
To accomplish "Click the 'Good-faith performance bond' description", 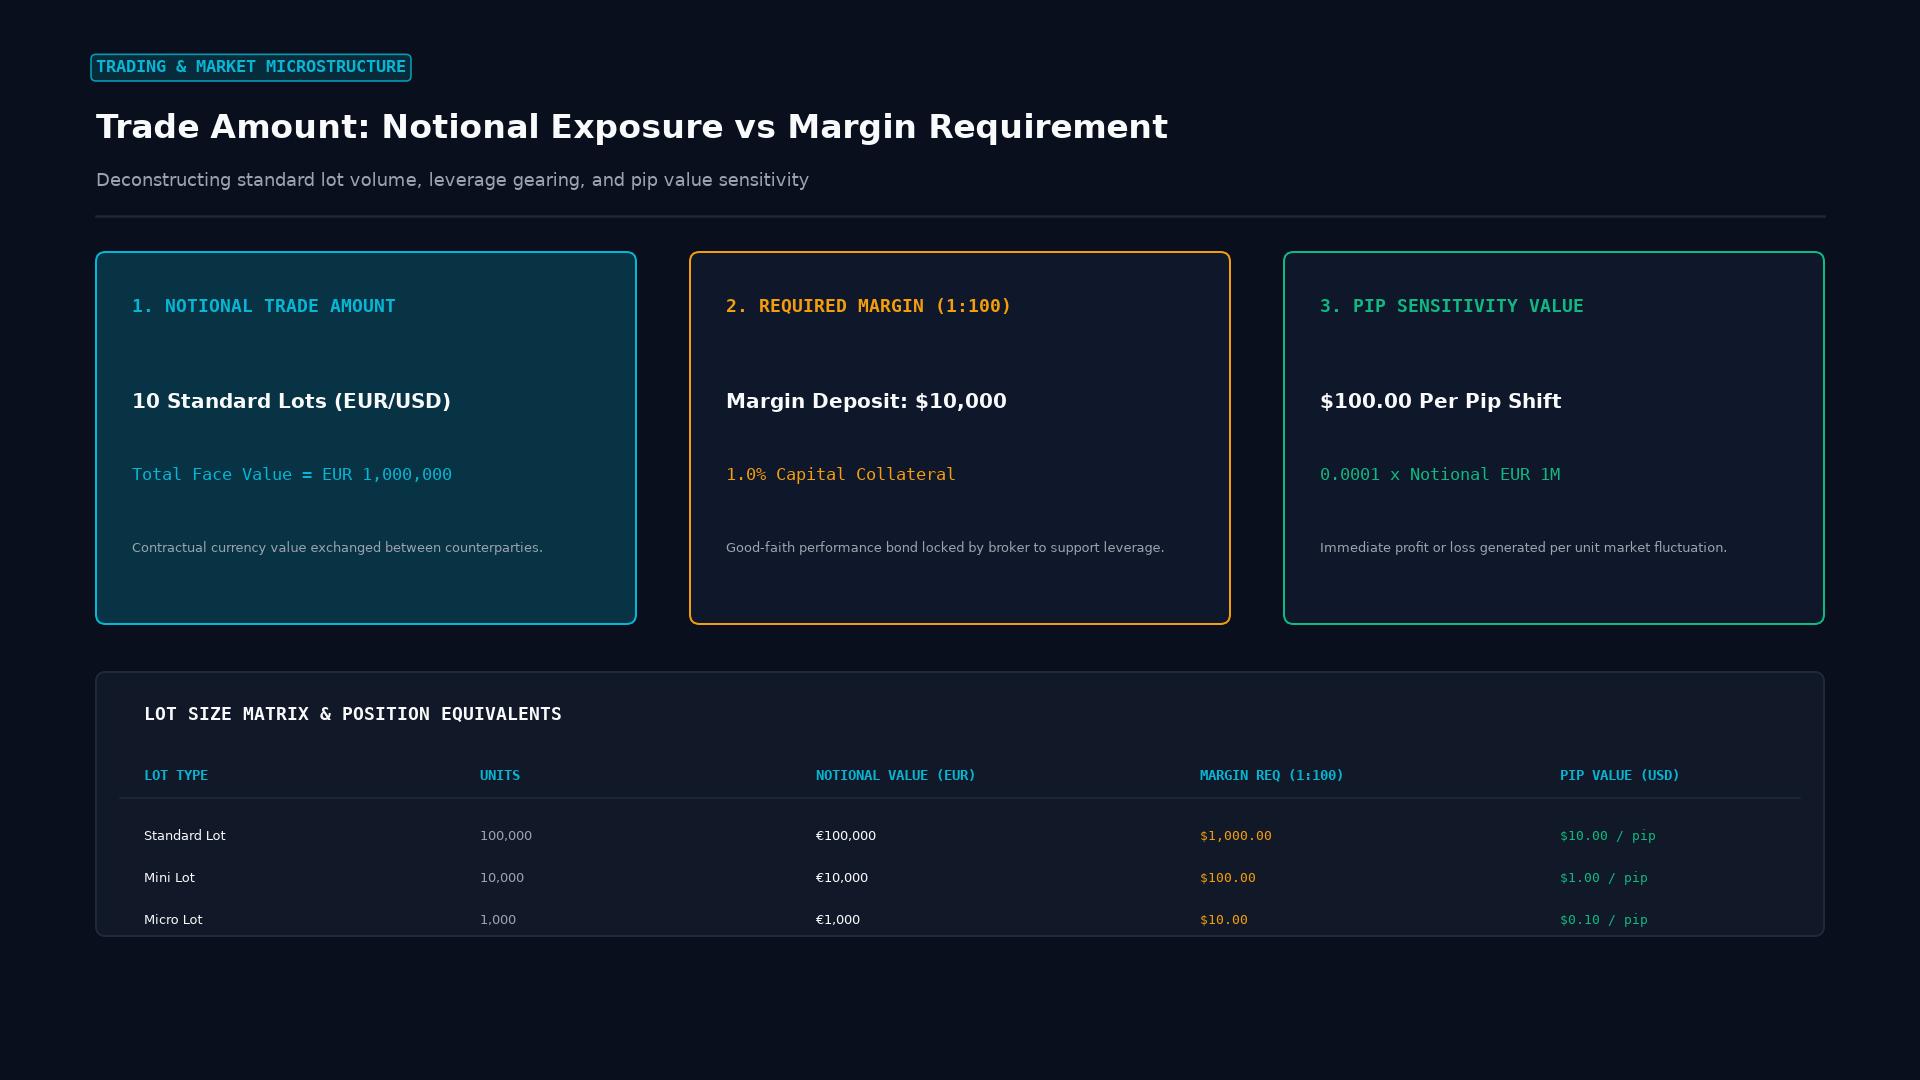I will [945, 548].
